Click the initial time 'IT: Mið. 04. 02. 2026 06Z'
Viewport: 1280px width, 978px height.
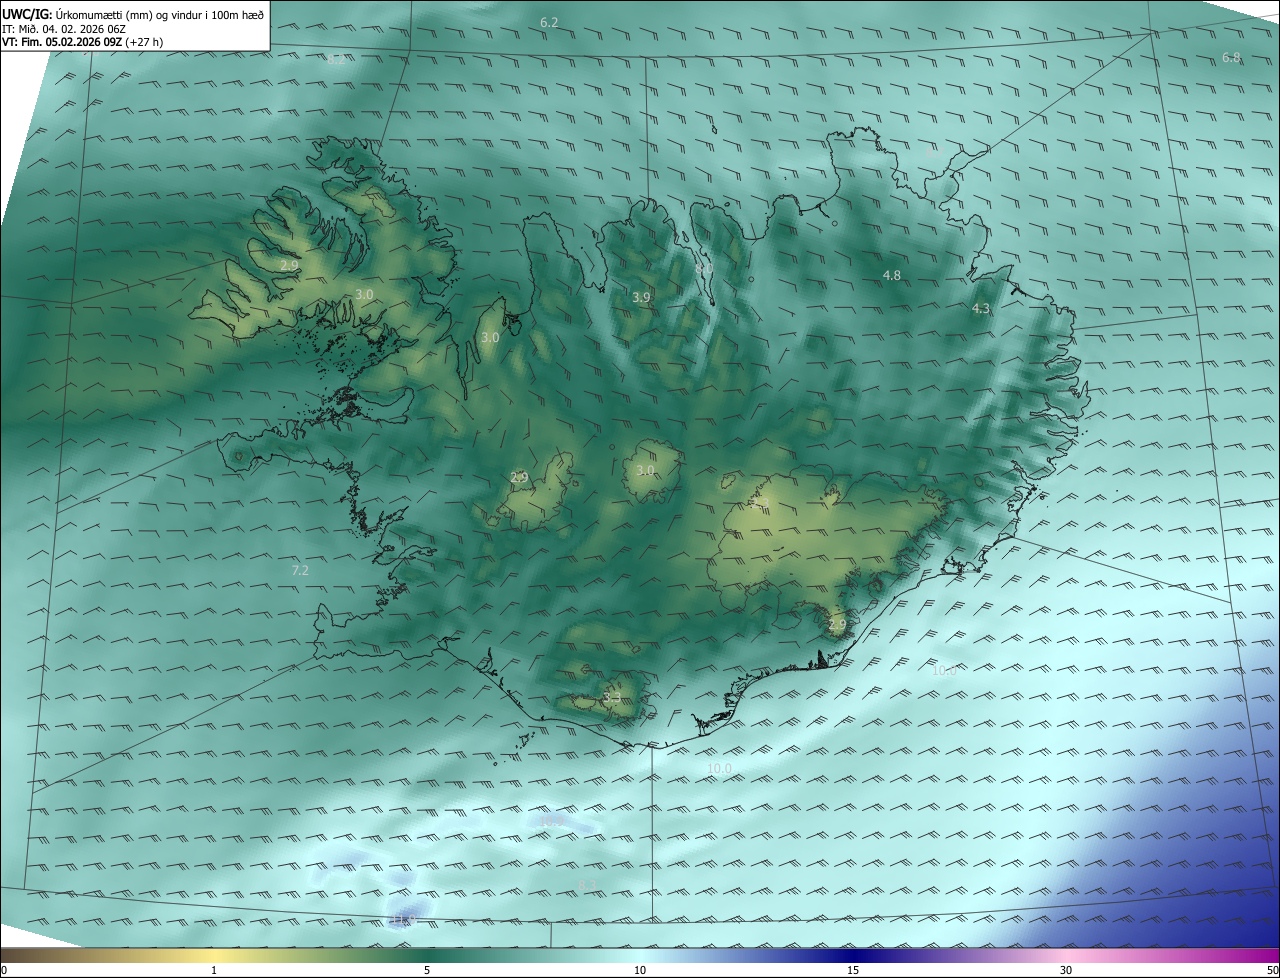pos(65,29)
